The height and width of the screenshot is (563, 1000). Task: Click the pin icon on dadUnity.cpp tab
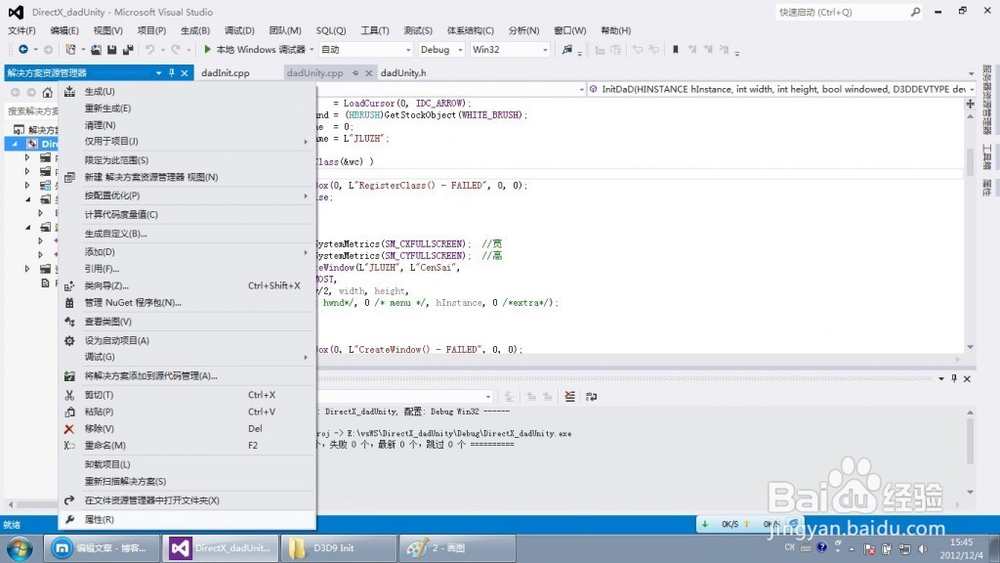pos(355,73)
